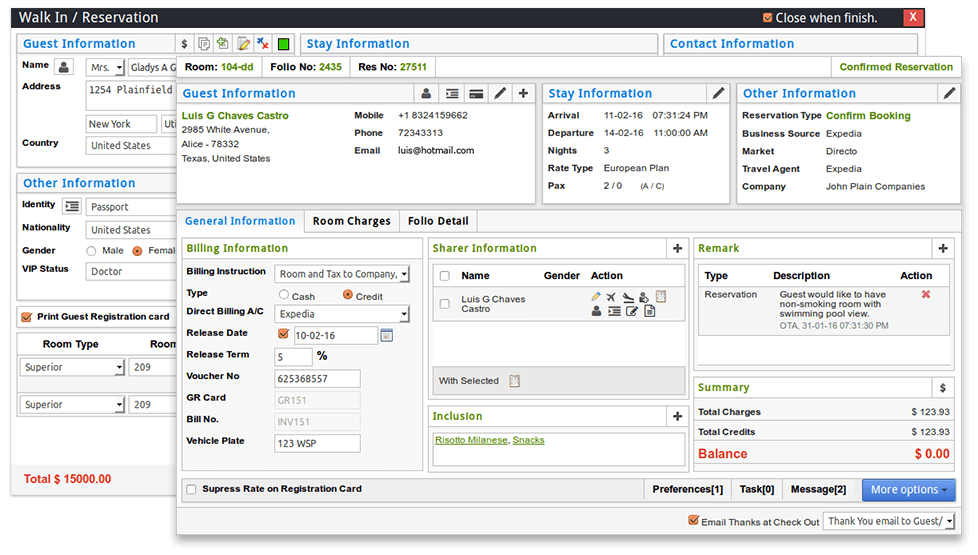Click the airplane icon in Walk In toolbar
The width and height of the screenshot is (978, 555).
coord(263,44)
